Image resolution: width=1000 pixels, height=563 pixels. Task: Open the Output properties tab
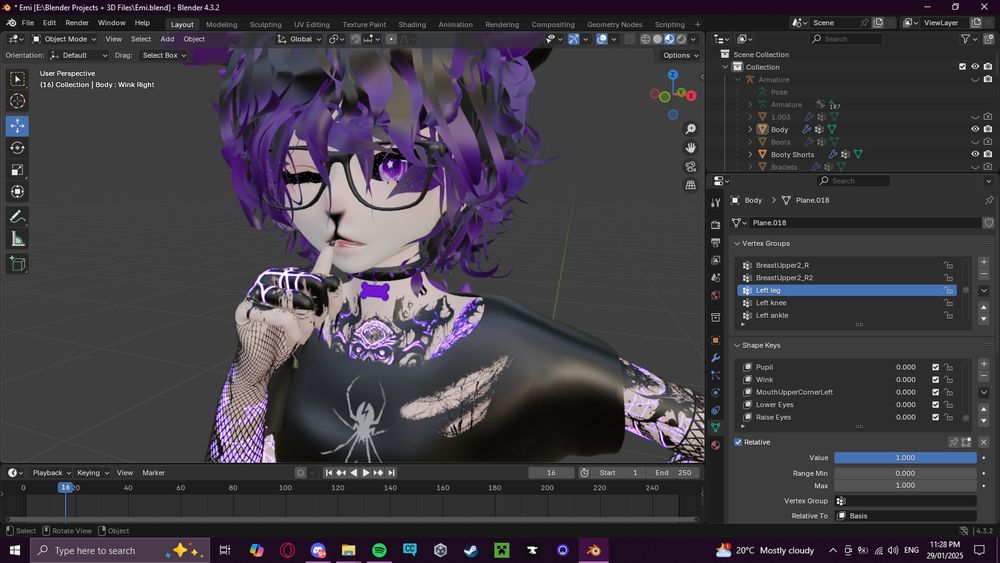coord(716,242)
